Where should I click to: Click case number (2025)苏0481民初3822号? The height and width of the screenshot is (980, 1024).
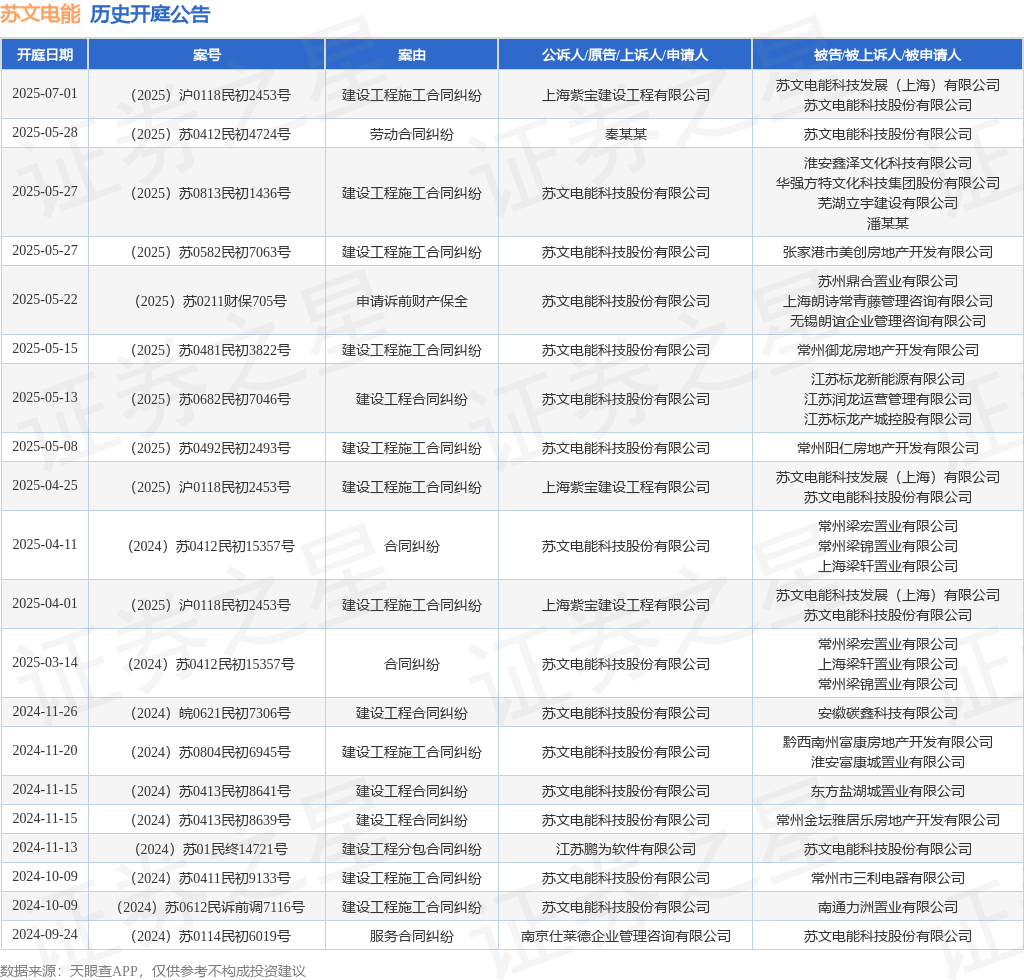pos(210,350)
